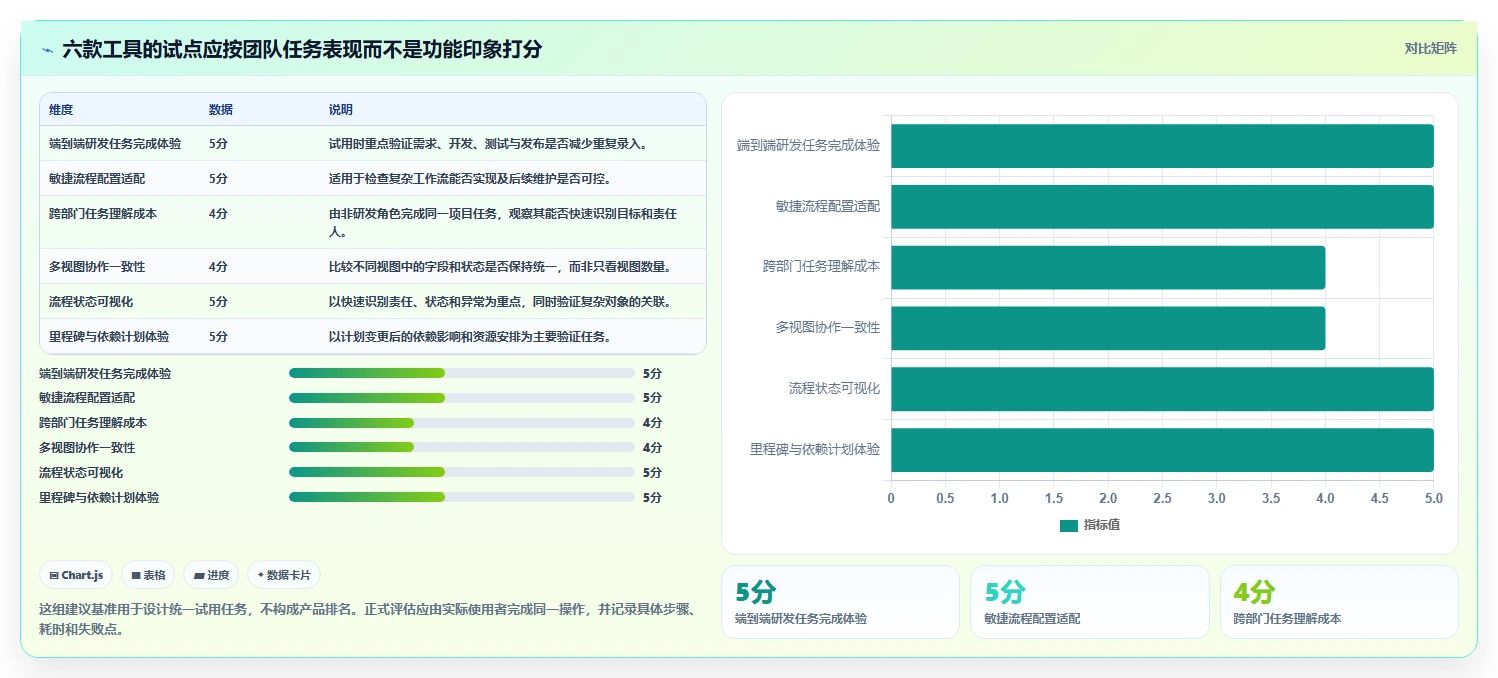
Task: Click description starting 以快速识别责任
Action: click(500, 302)
